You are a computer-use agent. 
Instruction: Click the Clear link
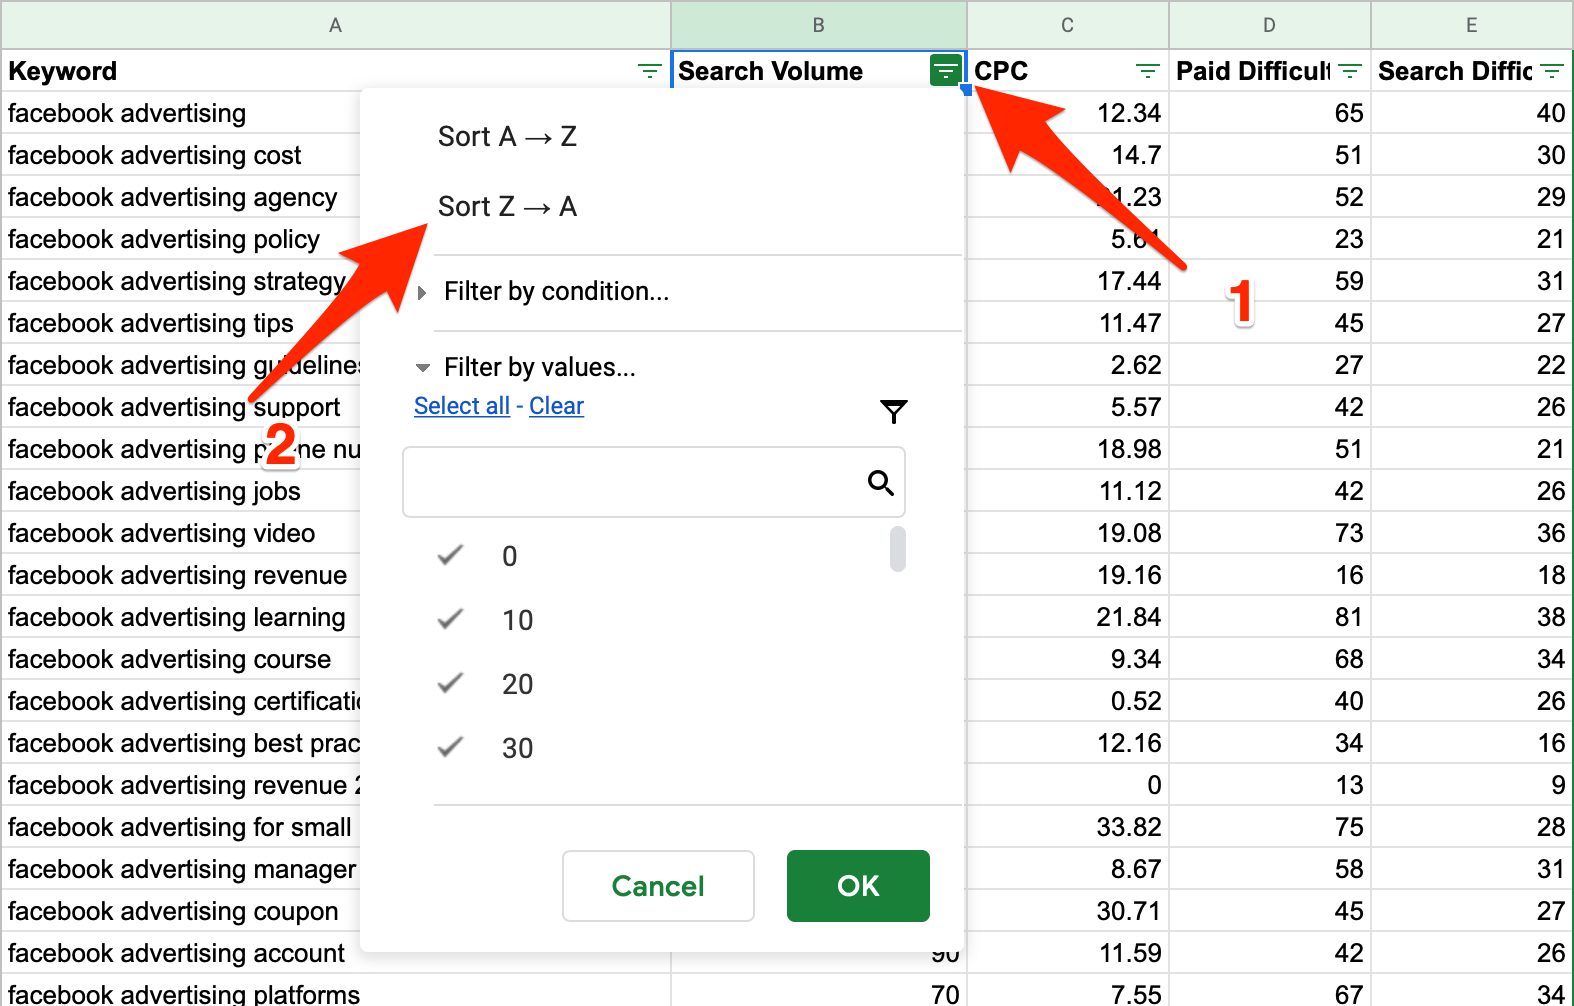556,406
